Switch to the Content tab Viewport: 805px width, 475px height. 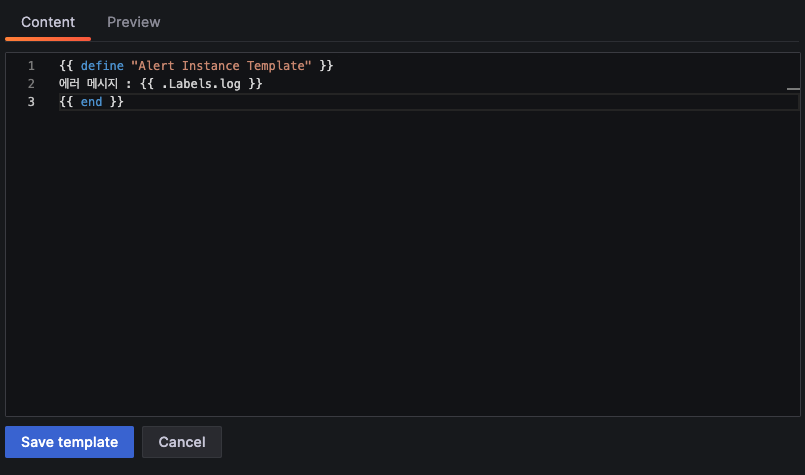[x=48, y=22]
